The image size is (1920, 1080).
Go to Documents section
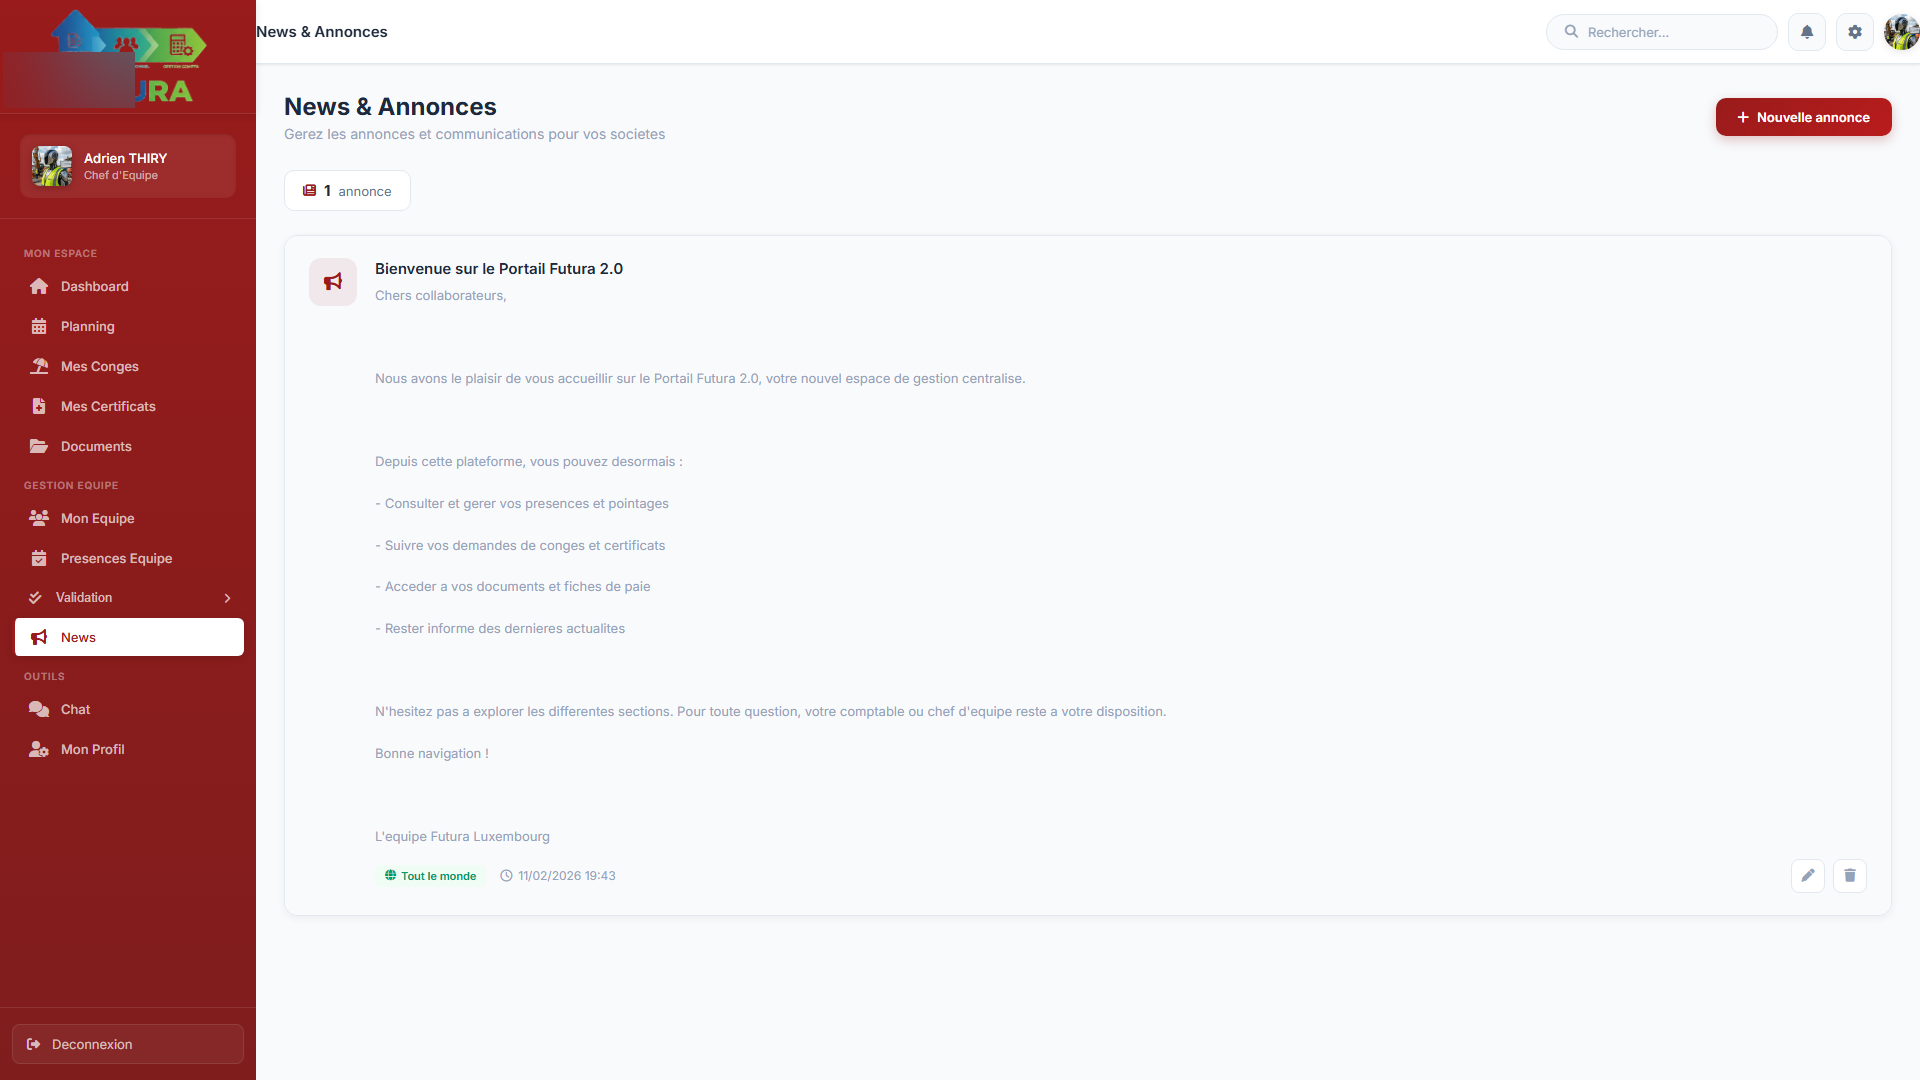[x=96, y=447]
